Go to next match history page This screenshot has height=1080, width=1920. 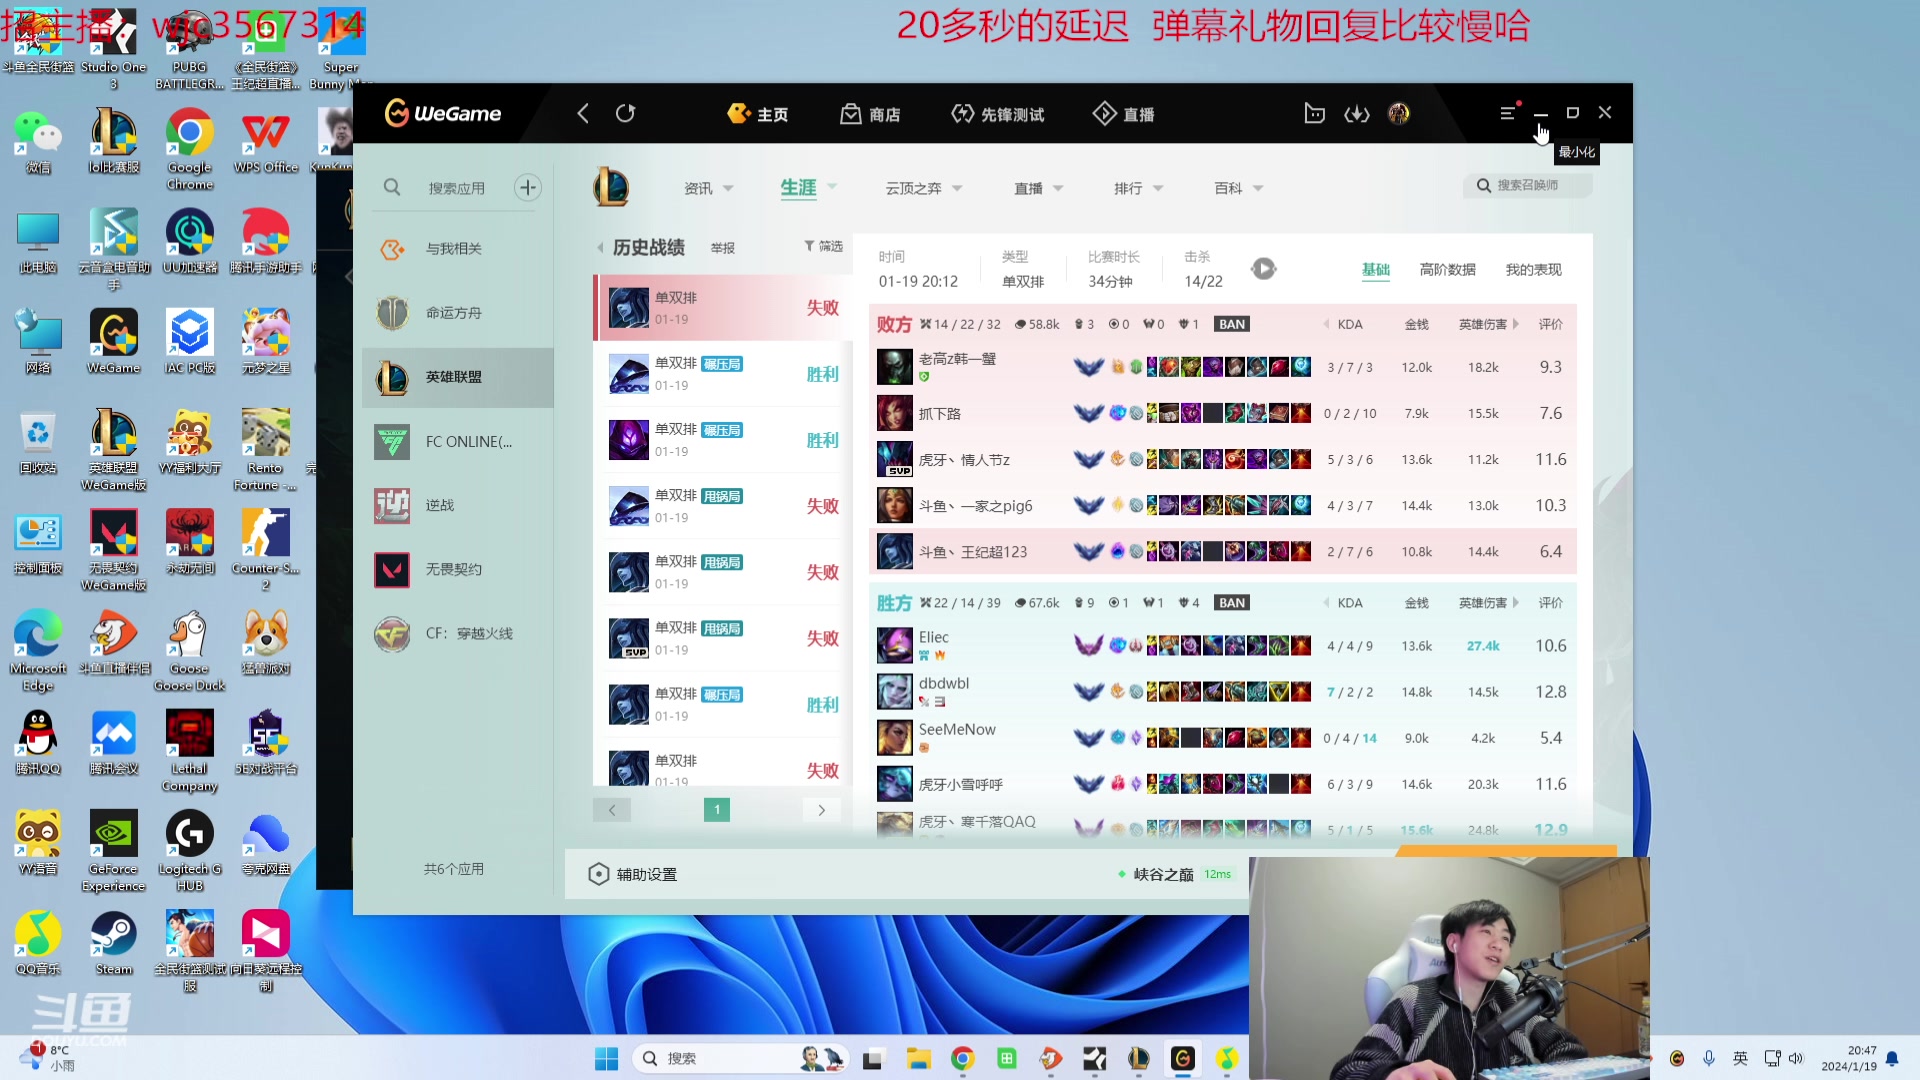tap(822, 810)
